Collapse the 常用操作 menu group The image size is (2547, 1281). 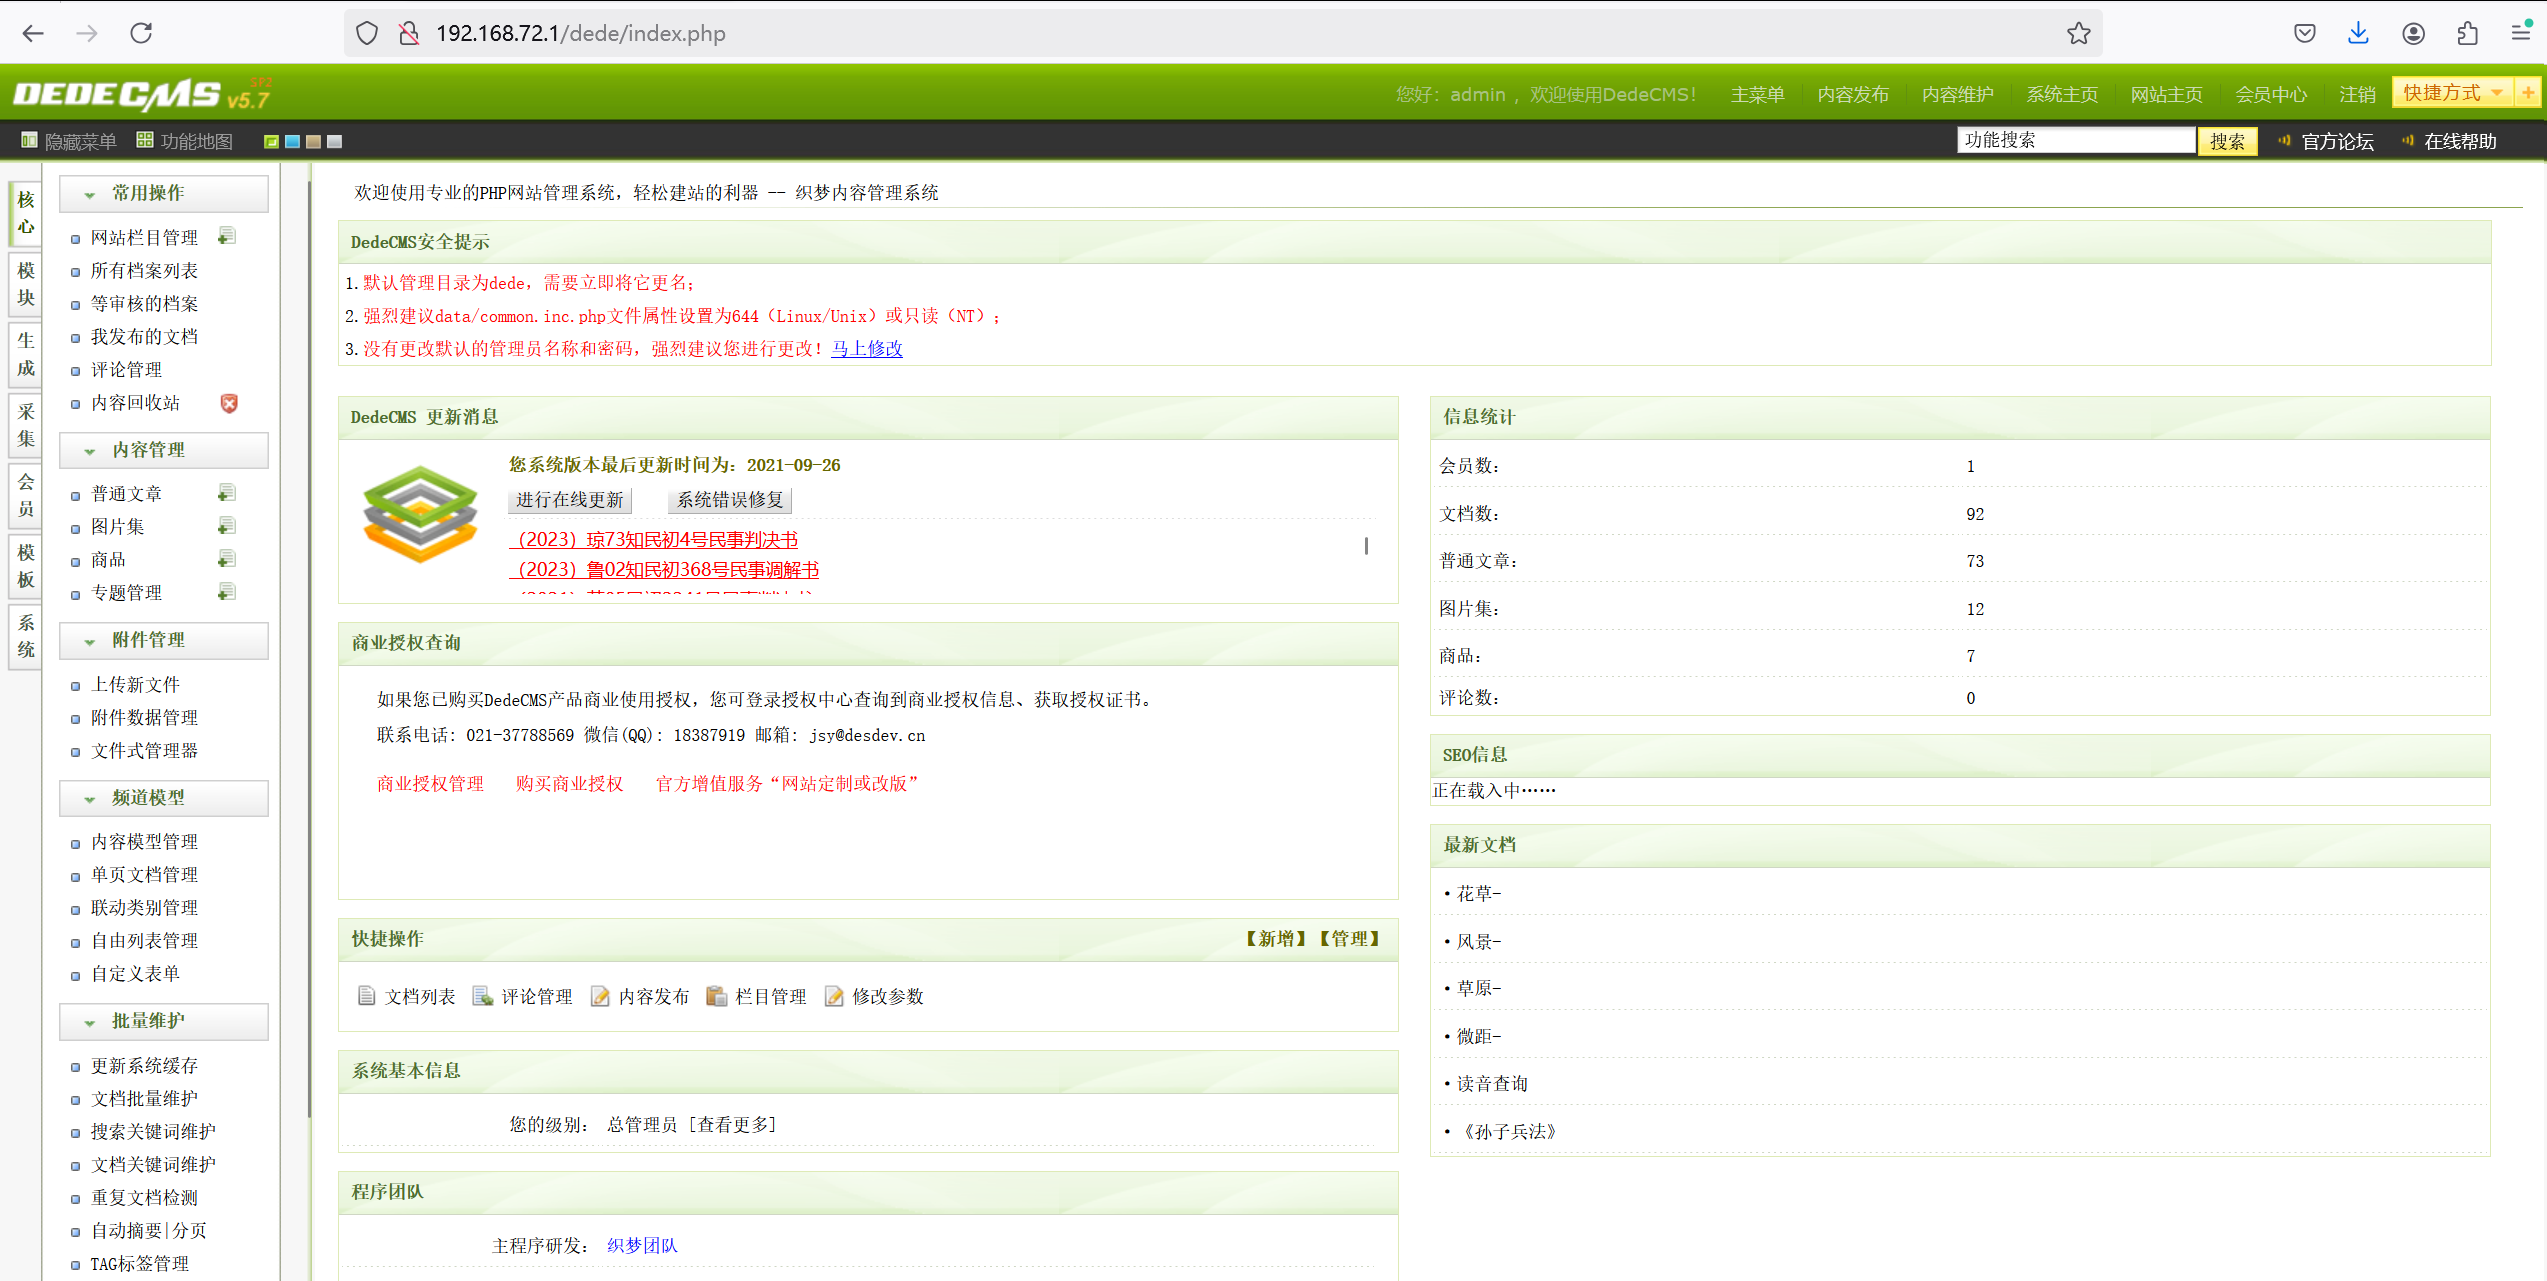[164, 194]
